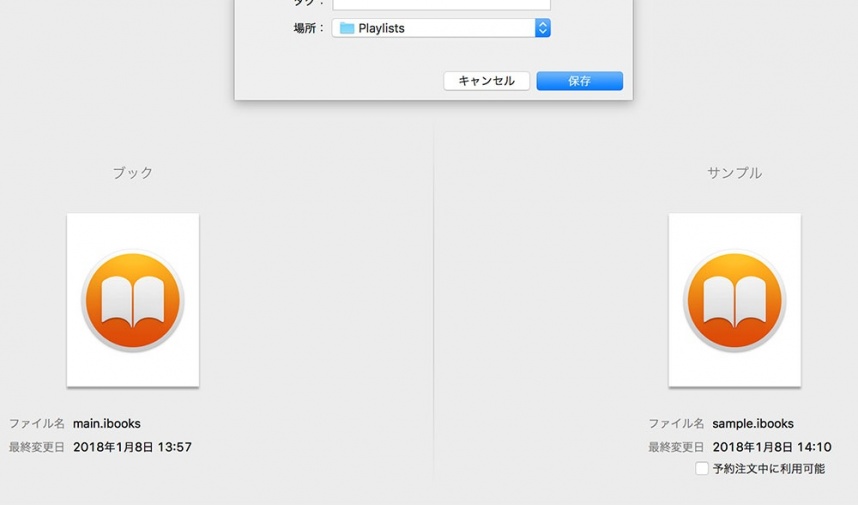Click the ブック section heading
This screenshot has height=505, width=858.
[x=132, y=173]
